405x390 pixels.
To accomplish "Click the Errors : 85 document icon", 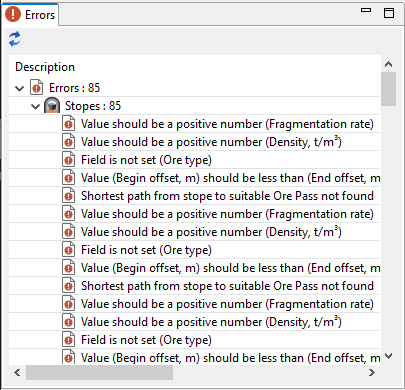I will 36,88.
